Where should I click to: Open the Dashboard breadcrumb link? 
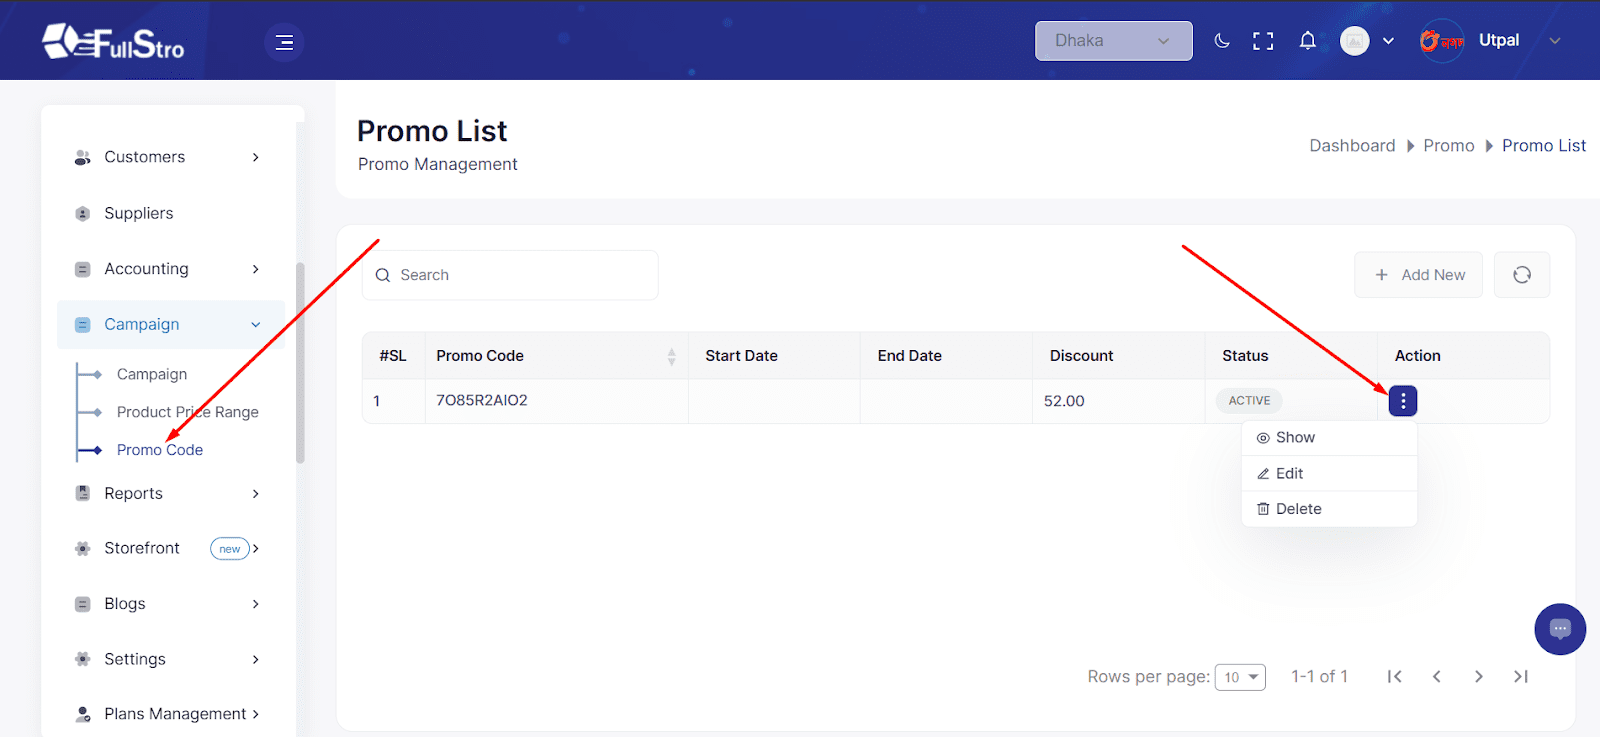(x=1352, y=146)
